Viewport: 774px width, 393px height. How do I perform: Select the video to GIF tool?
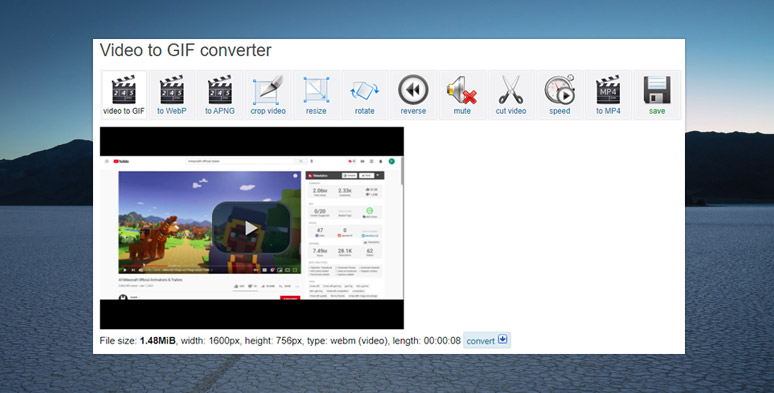pyautogui.click(x=124, y=95)
